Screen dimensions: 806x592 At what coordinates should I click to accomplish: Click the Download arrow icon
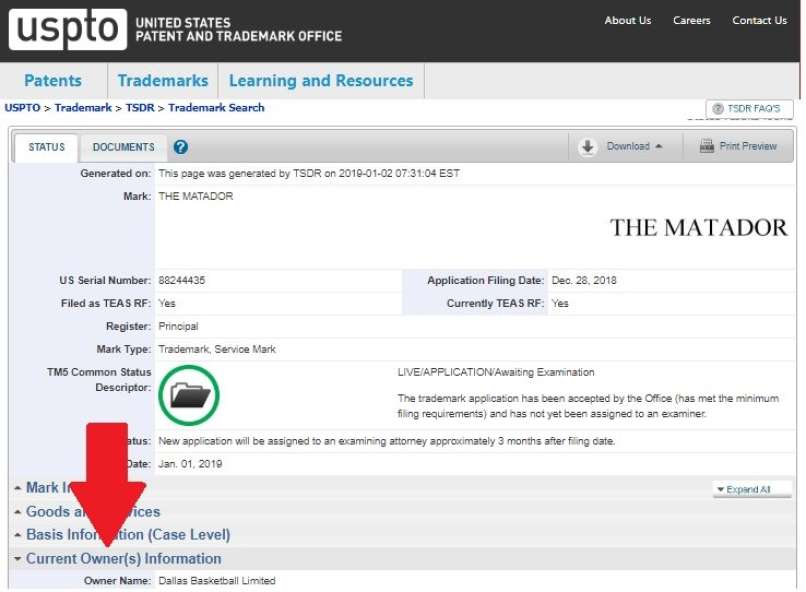(588, 146)
